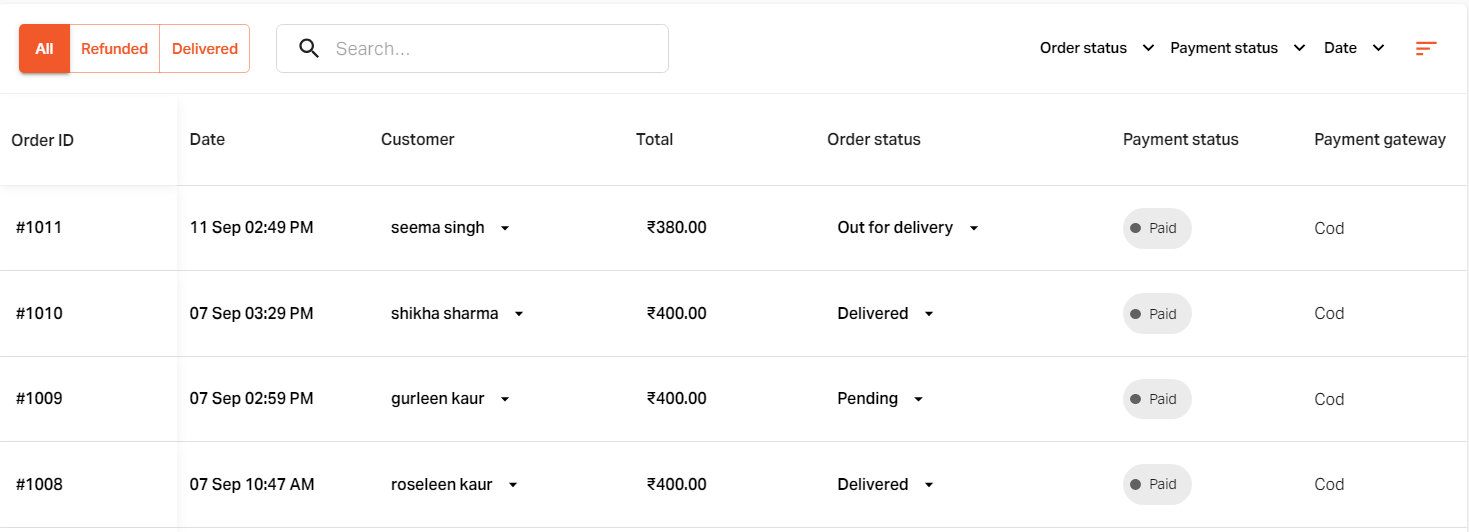Viewport: 1469px width, 532px height.
Task: Expand the Date filter dropdown
Action: pos(1354,48)
